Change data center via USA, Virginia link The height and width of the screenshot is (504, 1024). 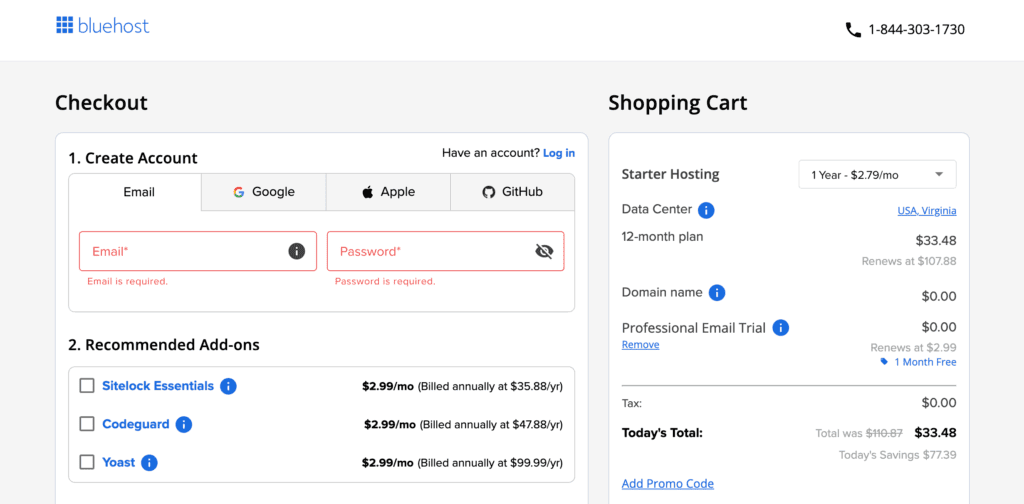926,211
